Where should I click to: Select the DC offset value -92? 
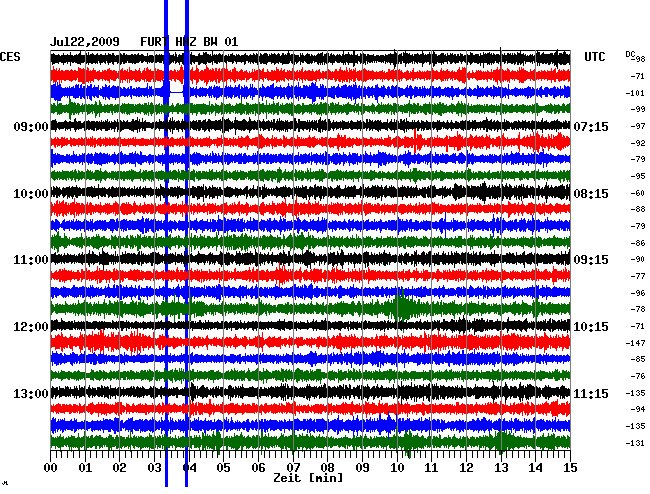tap(638, 143)
